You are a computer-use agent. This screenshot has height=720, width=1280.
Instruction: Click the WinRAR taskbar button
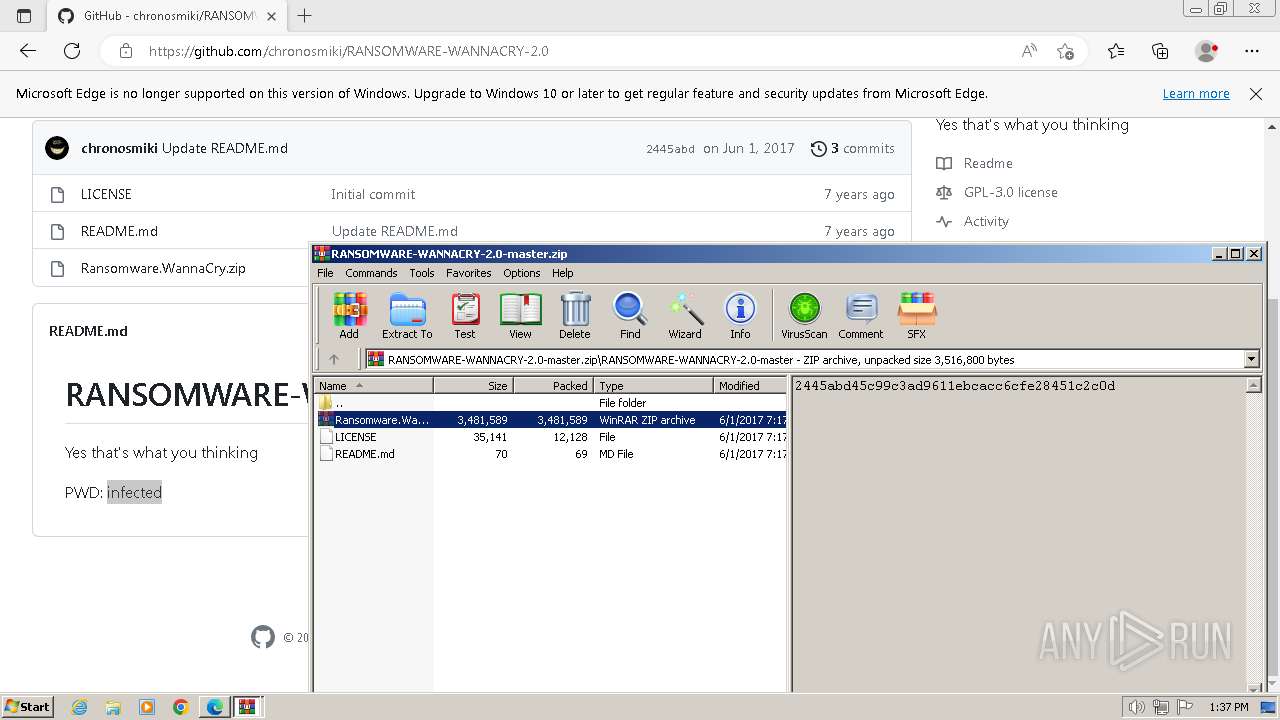pos(247,707)
